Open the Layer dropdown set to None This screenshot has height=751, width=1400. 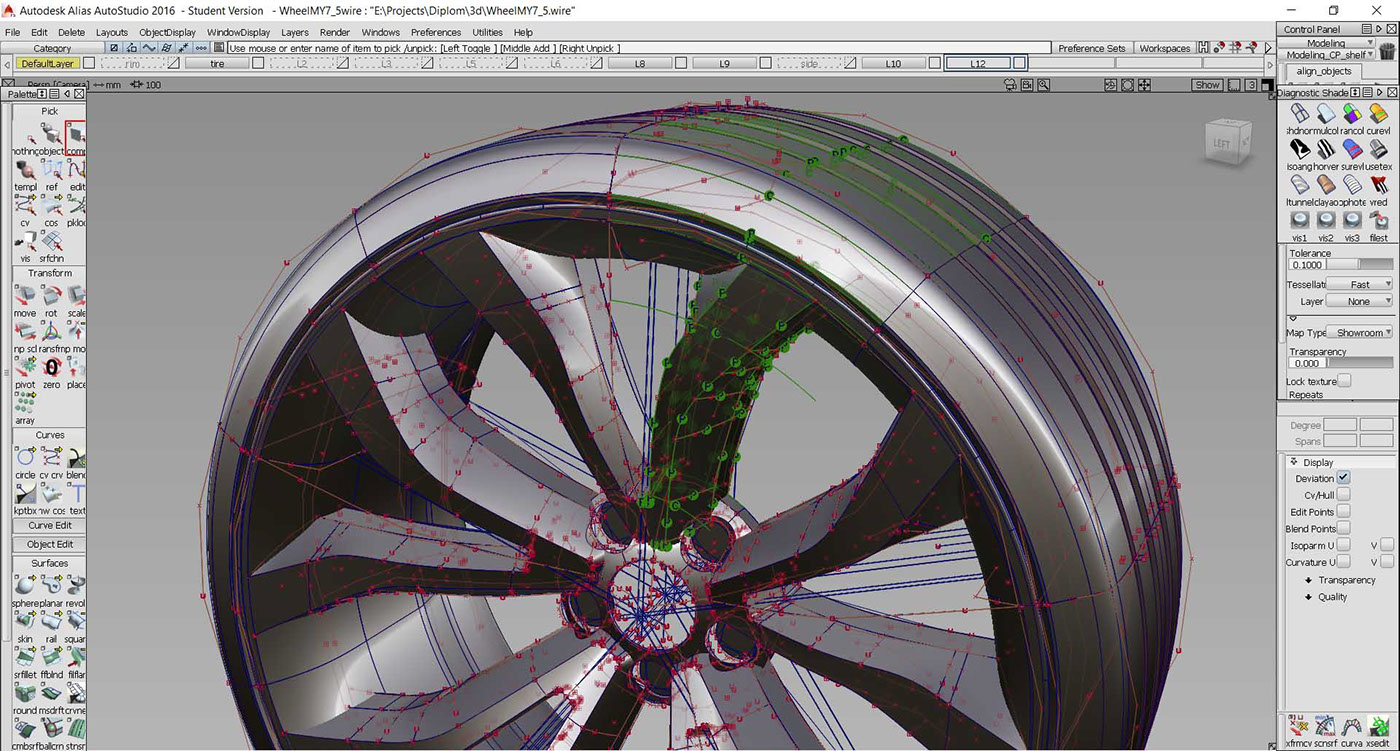click(x=1361, y=301)
